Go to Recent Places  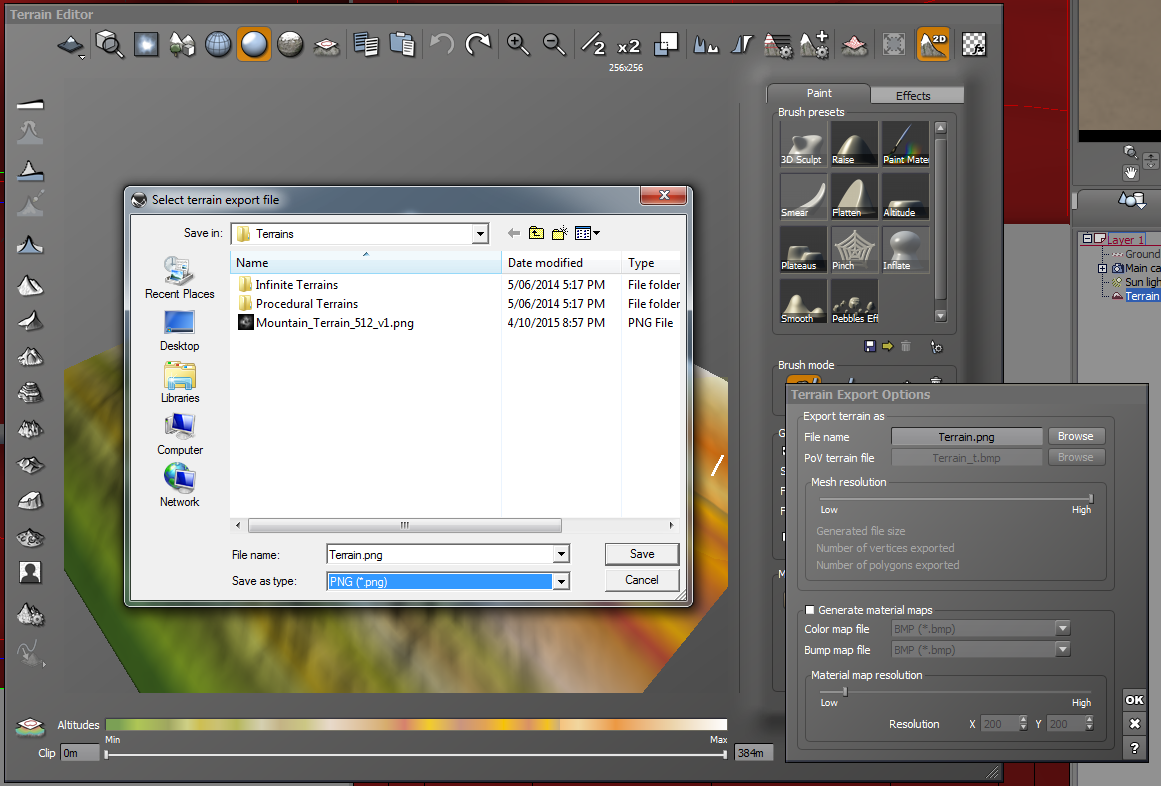179,278
